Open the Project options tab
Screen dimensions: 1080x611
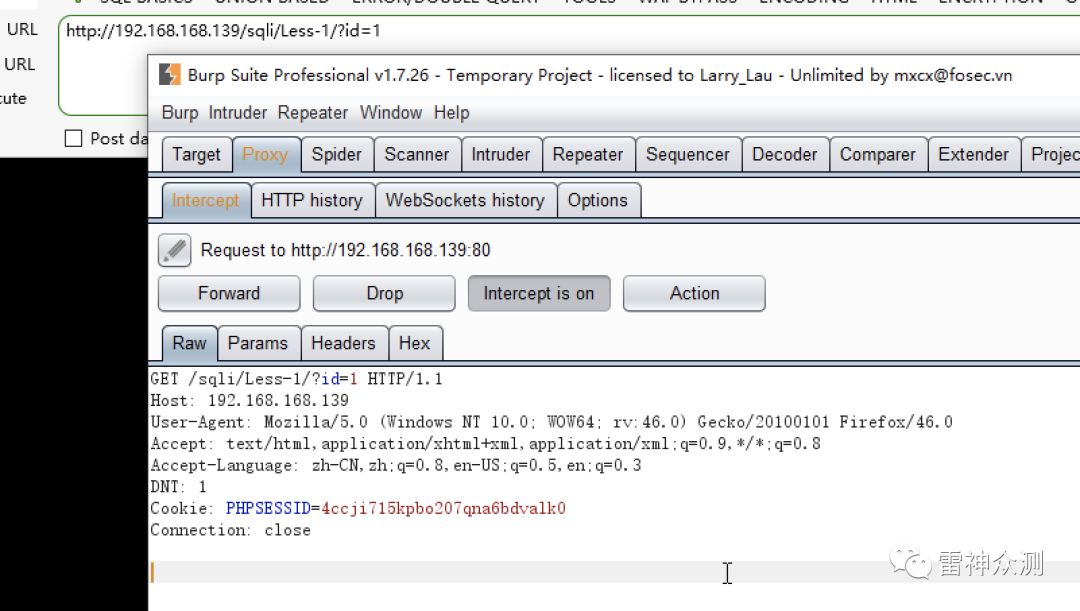pos(1052,154)
